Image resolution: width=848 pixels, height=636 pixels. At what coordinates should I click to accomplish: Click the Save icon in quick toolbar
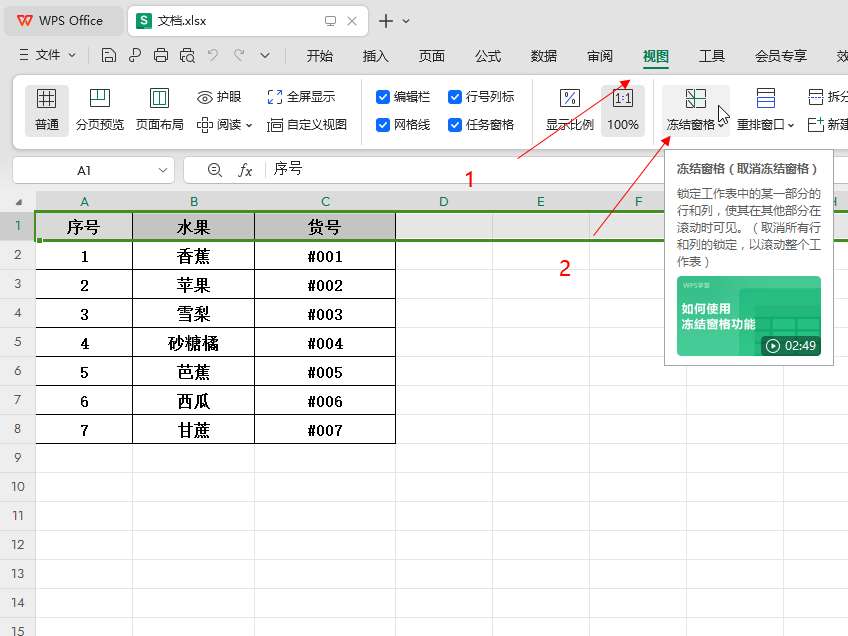pyautogui.click(x=108, y=55)
